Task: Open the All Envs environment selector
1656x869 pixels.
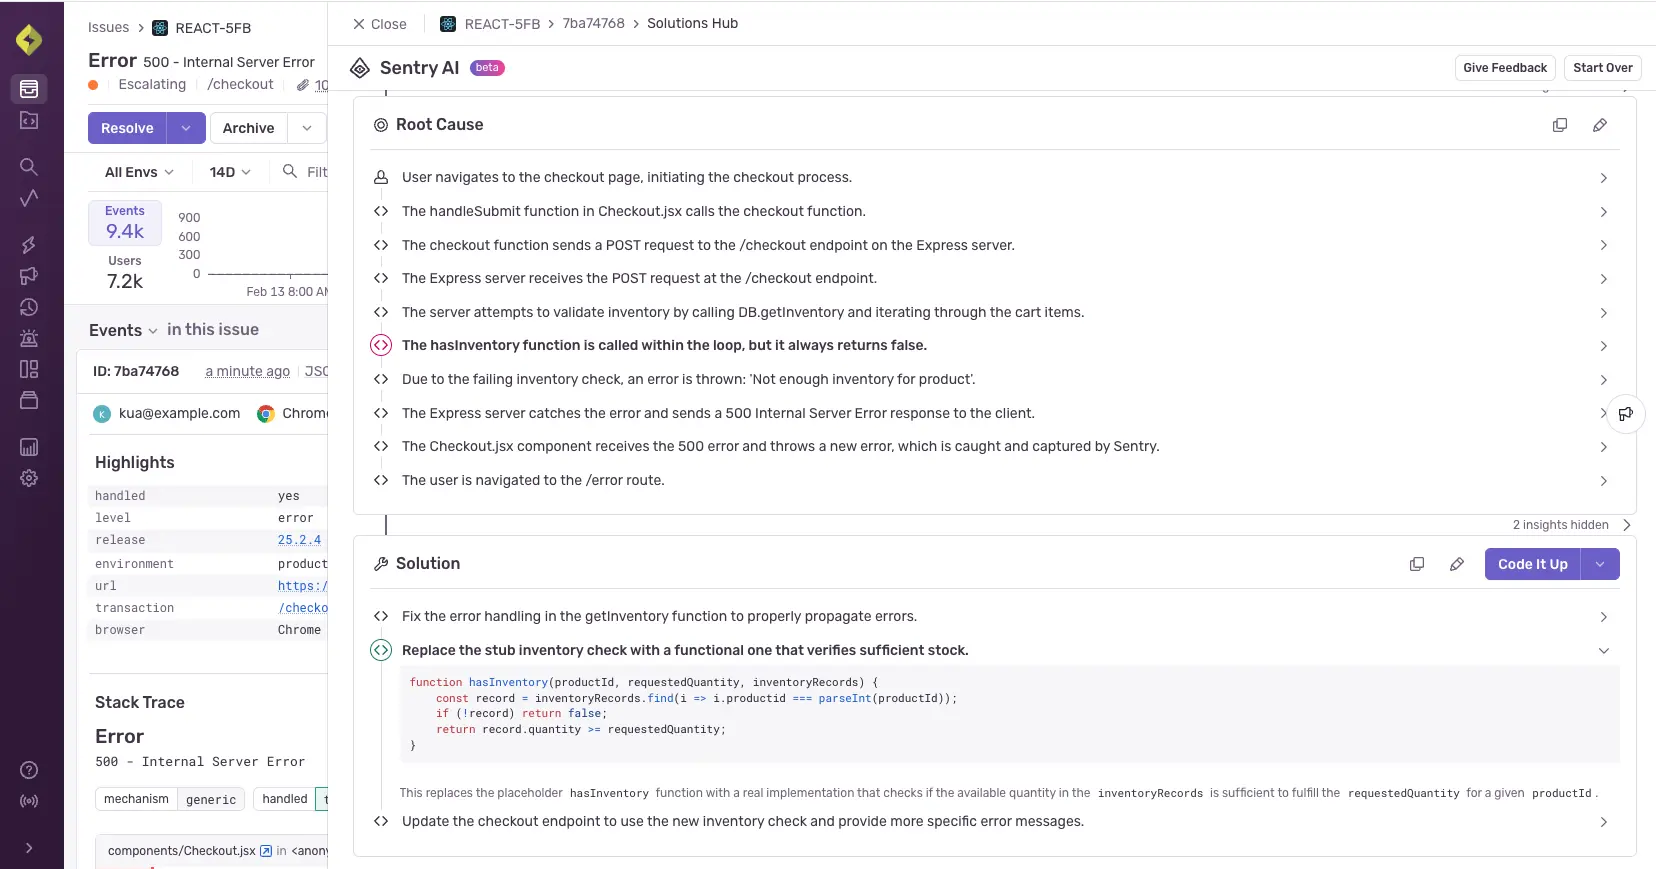Action: 139,172
